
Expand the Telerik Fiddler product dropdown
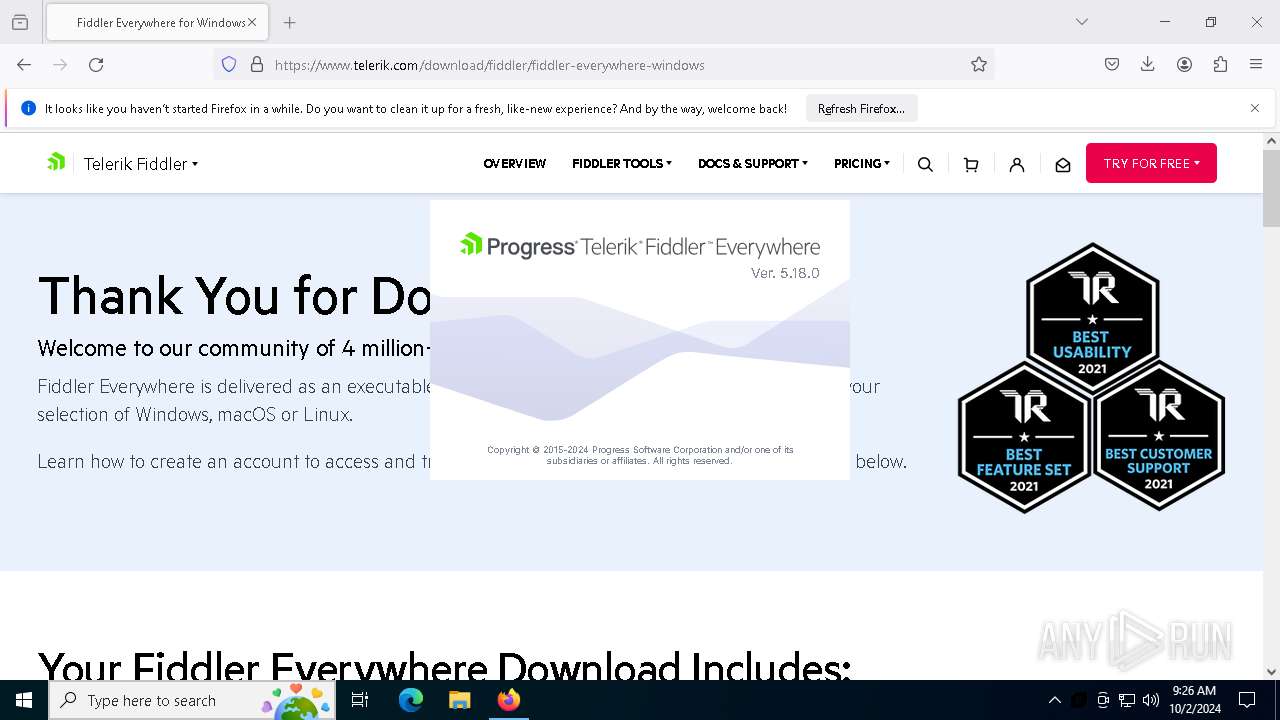pyautogui.click(x=141, y=164)
